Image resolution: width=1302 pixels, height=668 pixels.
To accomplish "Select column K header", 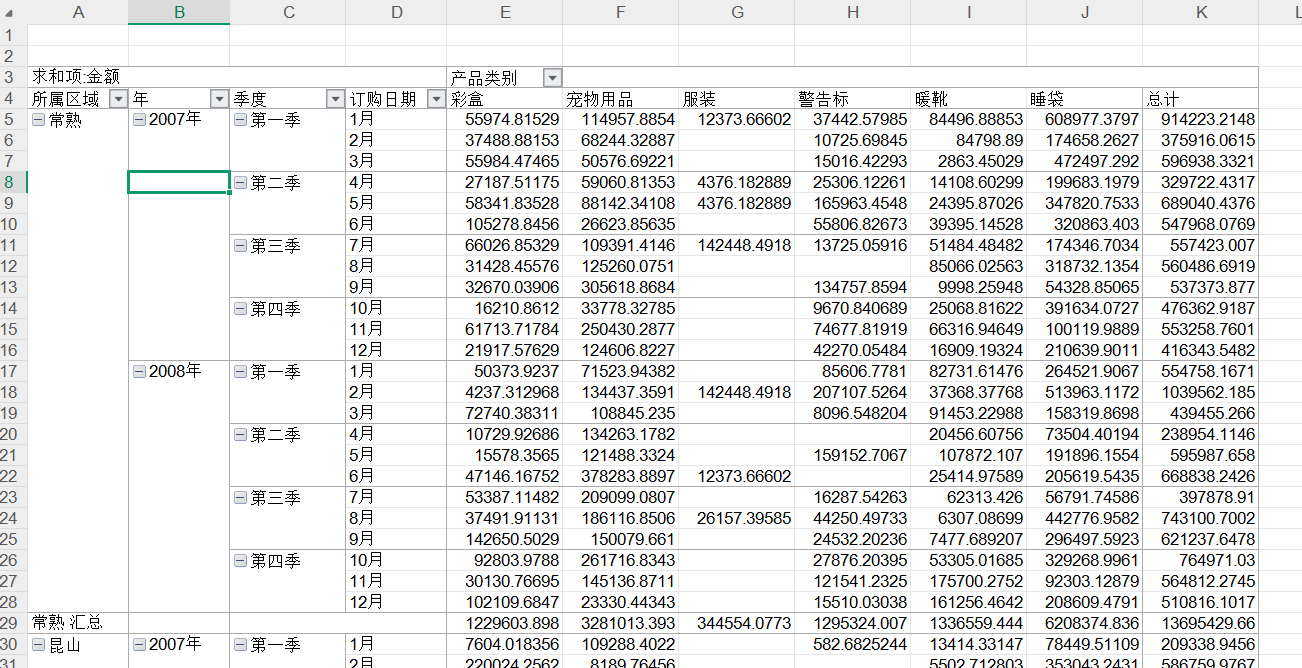I will coord(1200,12).
